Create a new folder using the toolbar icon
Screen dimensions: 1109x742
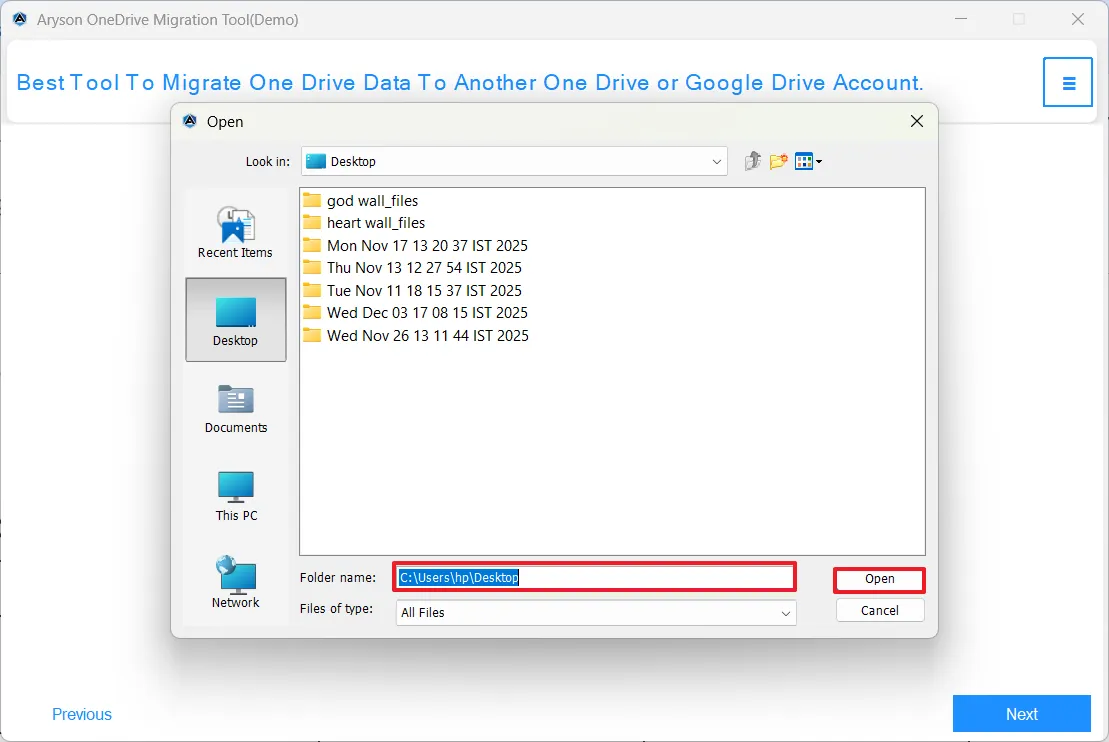pyautogui.click(x=779, y=161)
